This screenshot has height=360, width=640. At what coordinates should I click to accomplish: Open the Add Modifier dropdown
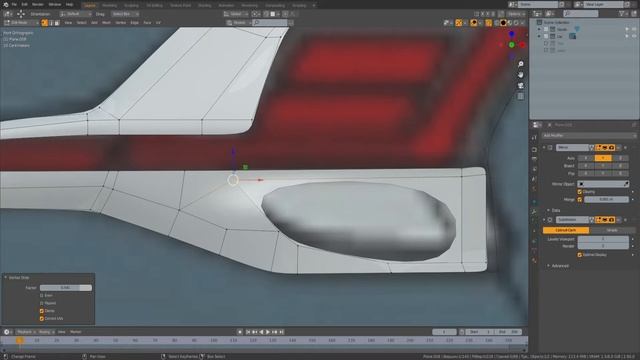(589, 135)
